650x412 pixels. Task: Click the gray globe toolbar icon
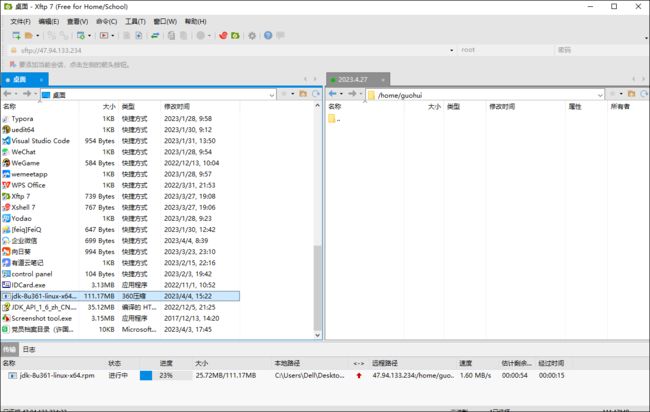point(201,36)
